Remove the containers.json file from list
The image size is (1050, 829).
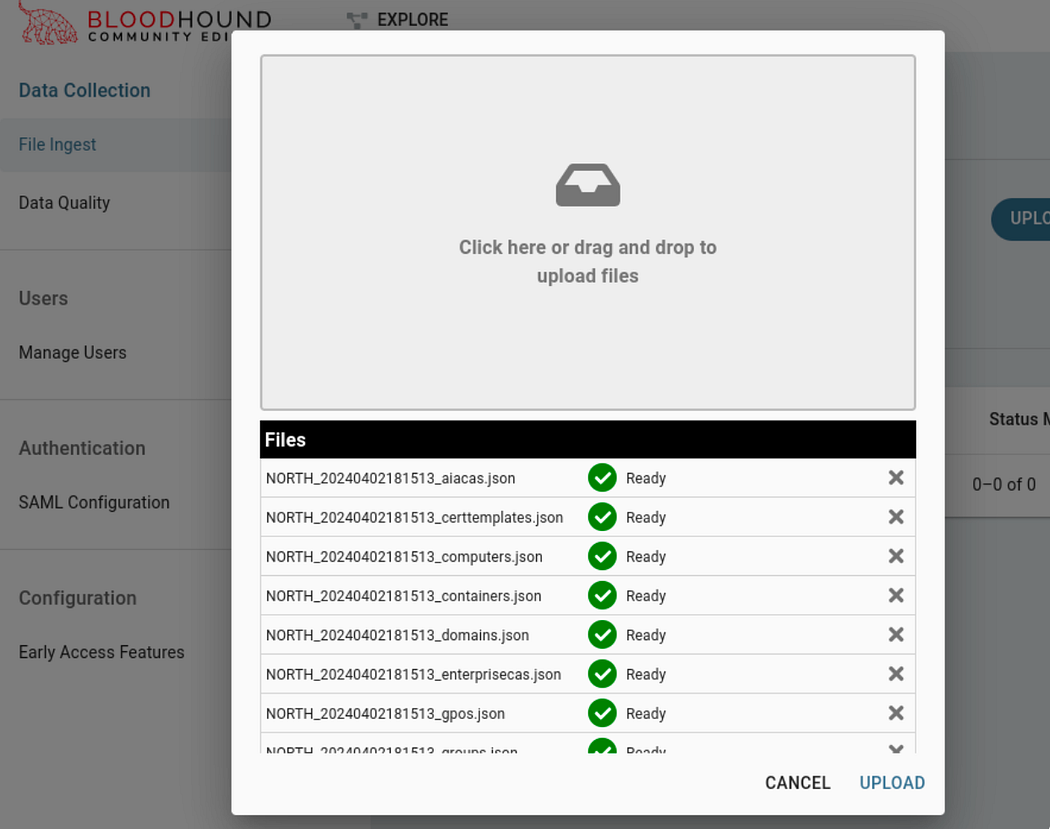[896, 595]
